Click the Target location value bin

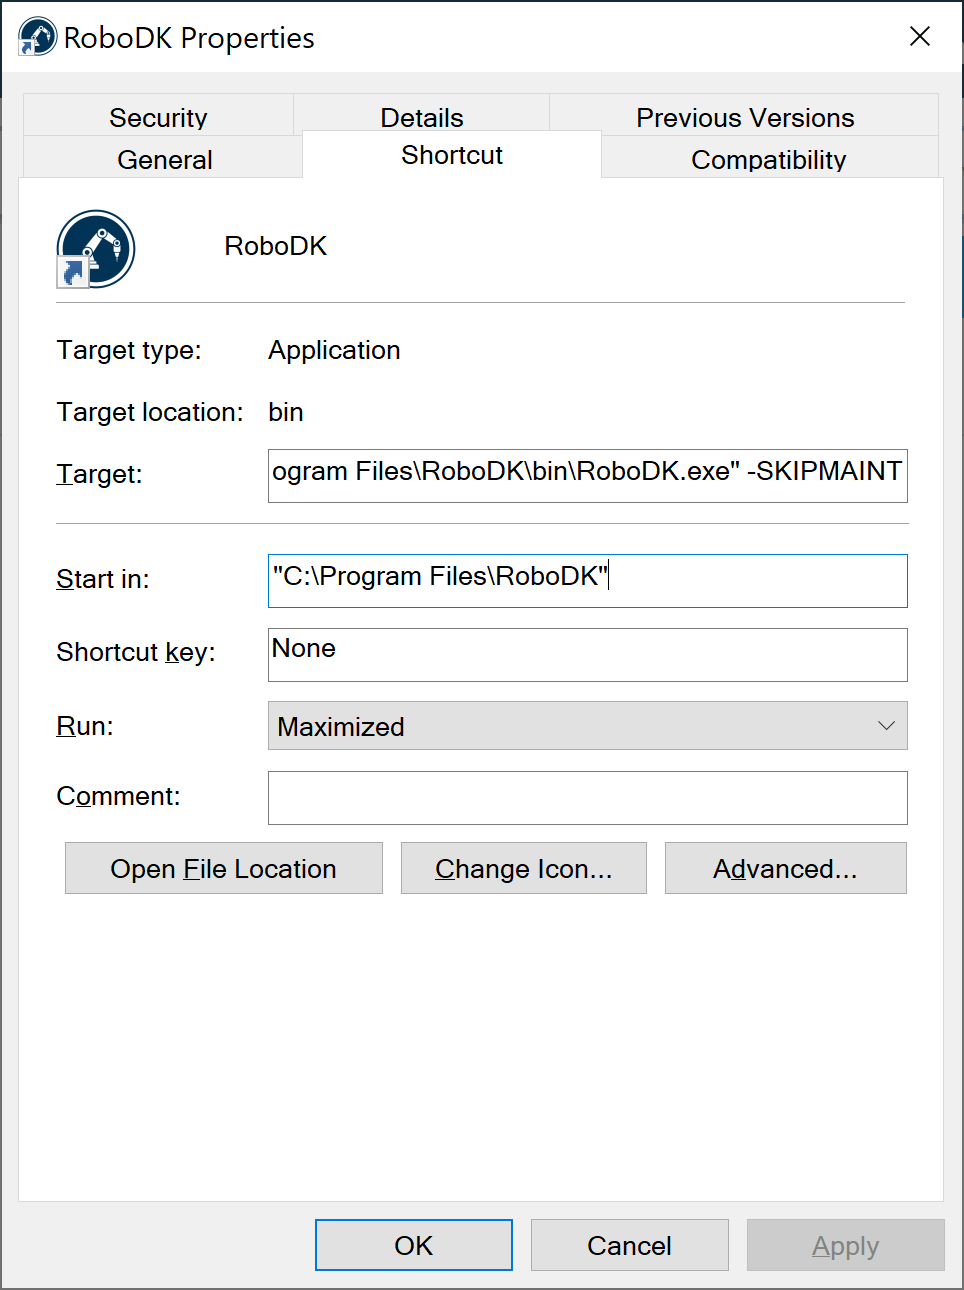286,412
